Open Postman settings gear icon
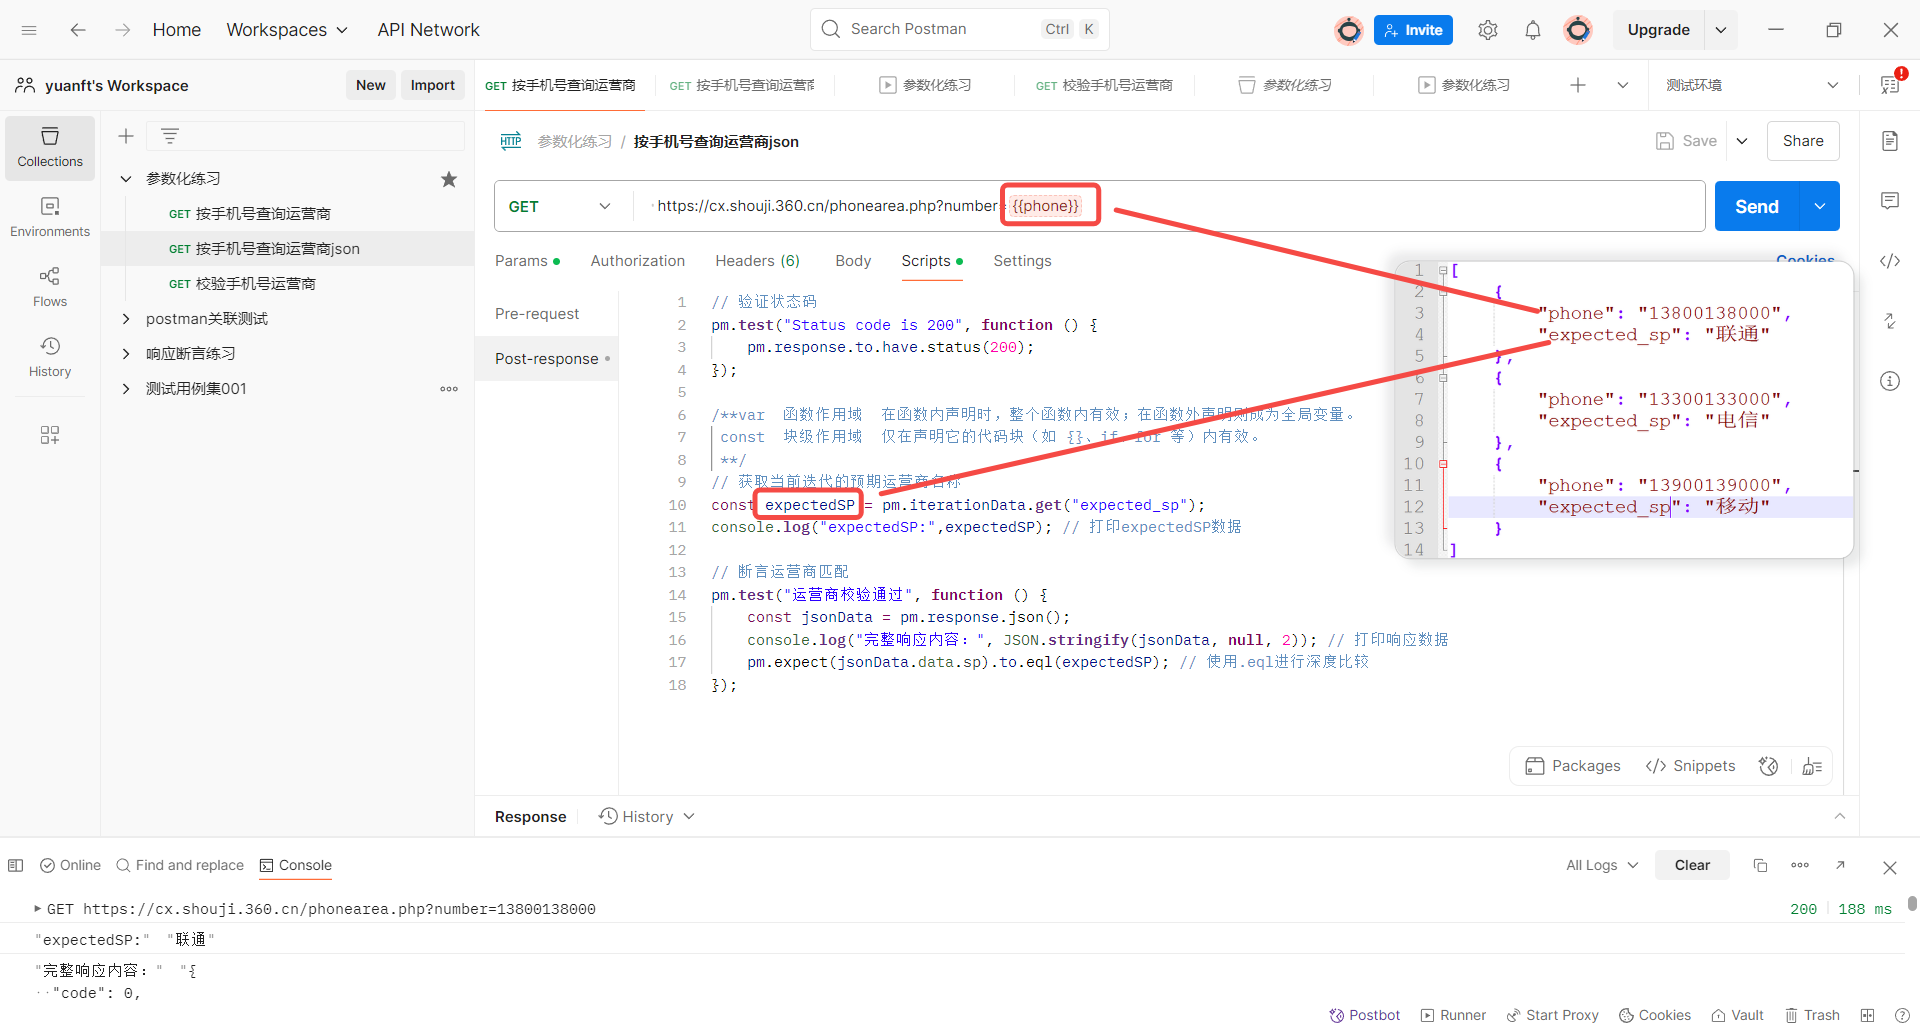 pyautogui.click(x=1488, y=30)
